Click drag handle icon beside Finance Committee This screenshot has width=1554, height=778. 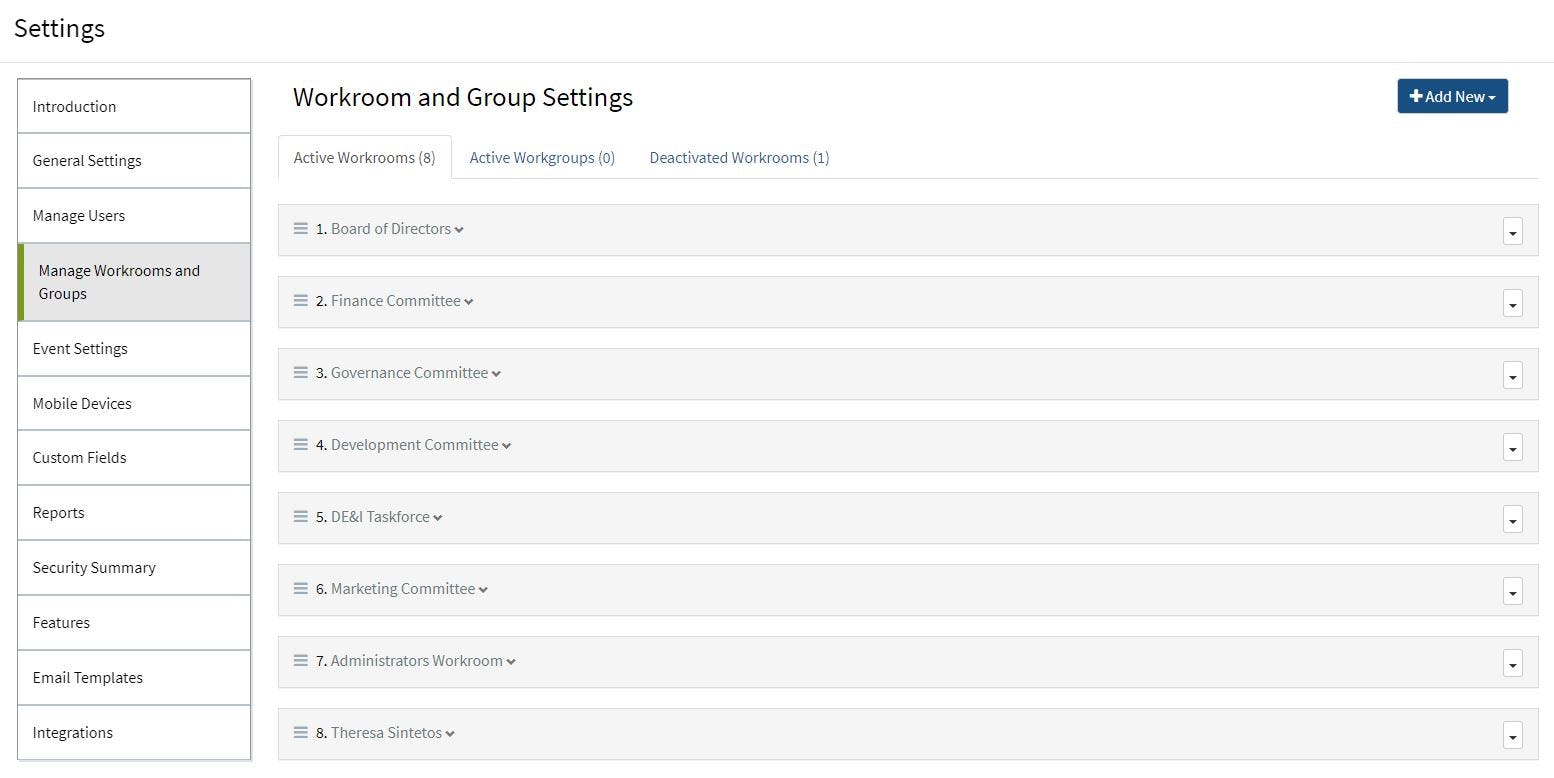(300, 300)
